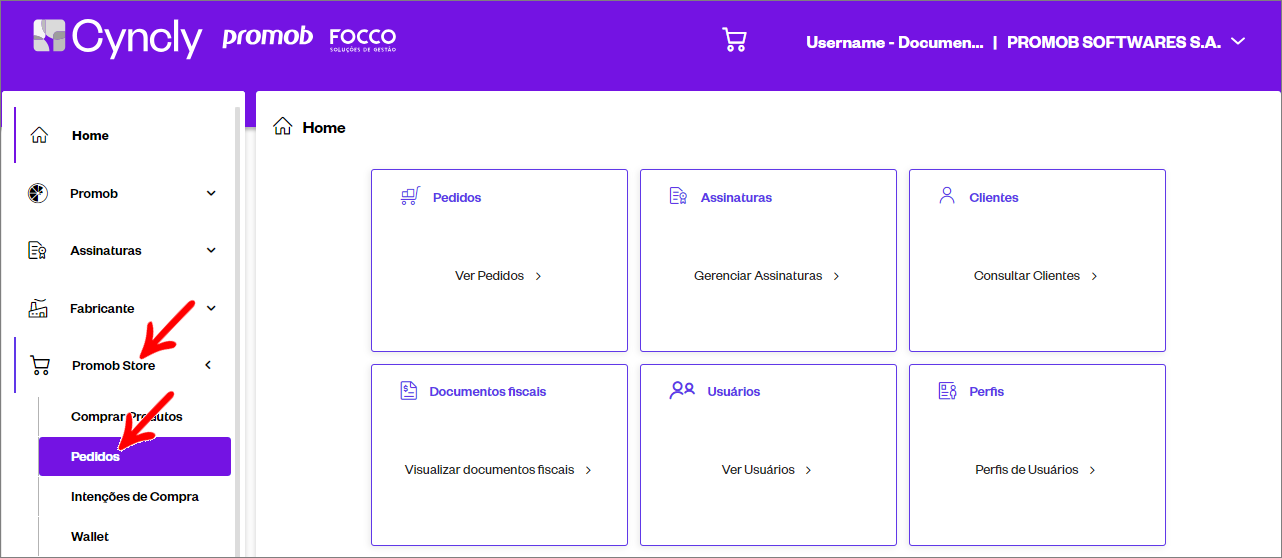Collapse the Promob Store menu chevron
Viewport: 1282px width, 558px height.
(208, 365)
